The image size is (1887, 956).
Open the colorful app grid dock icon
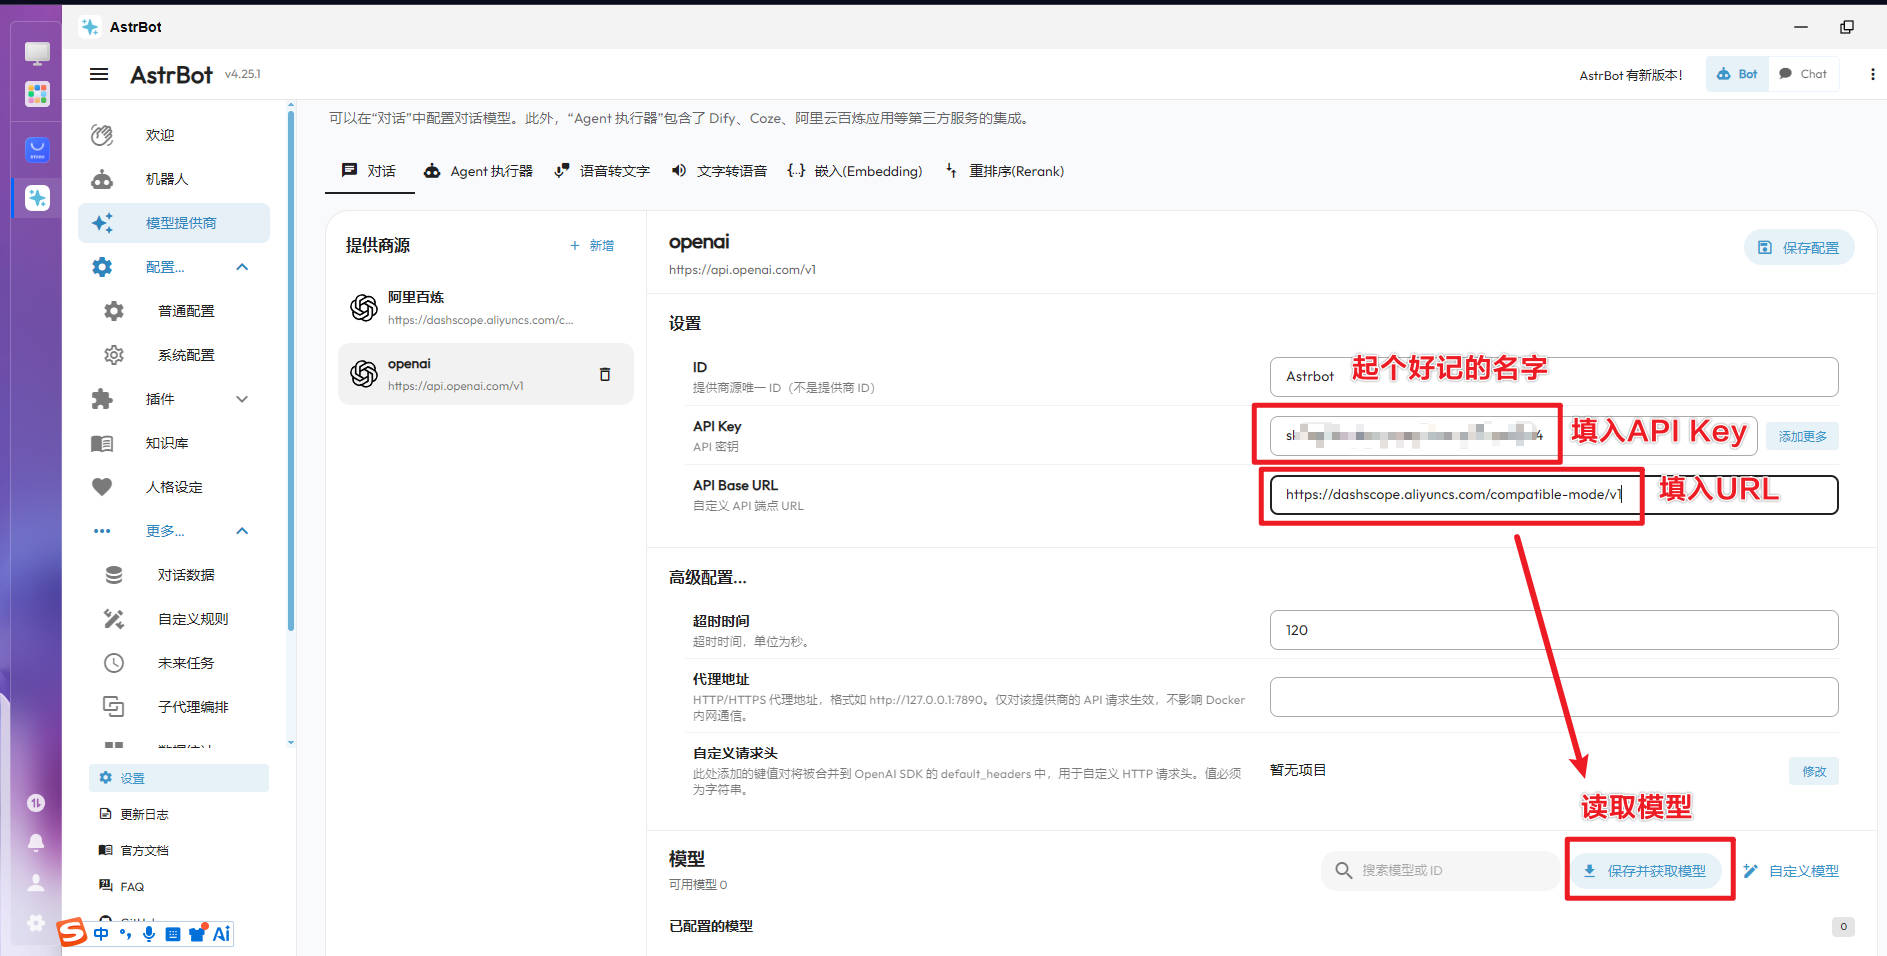pos(37,94)
